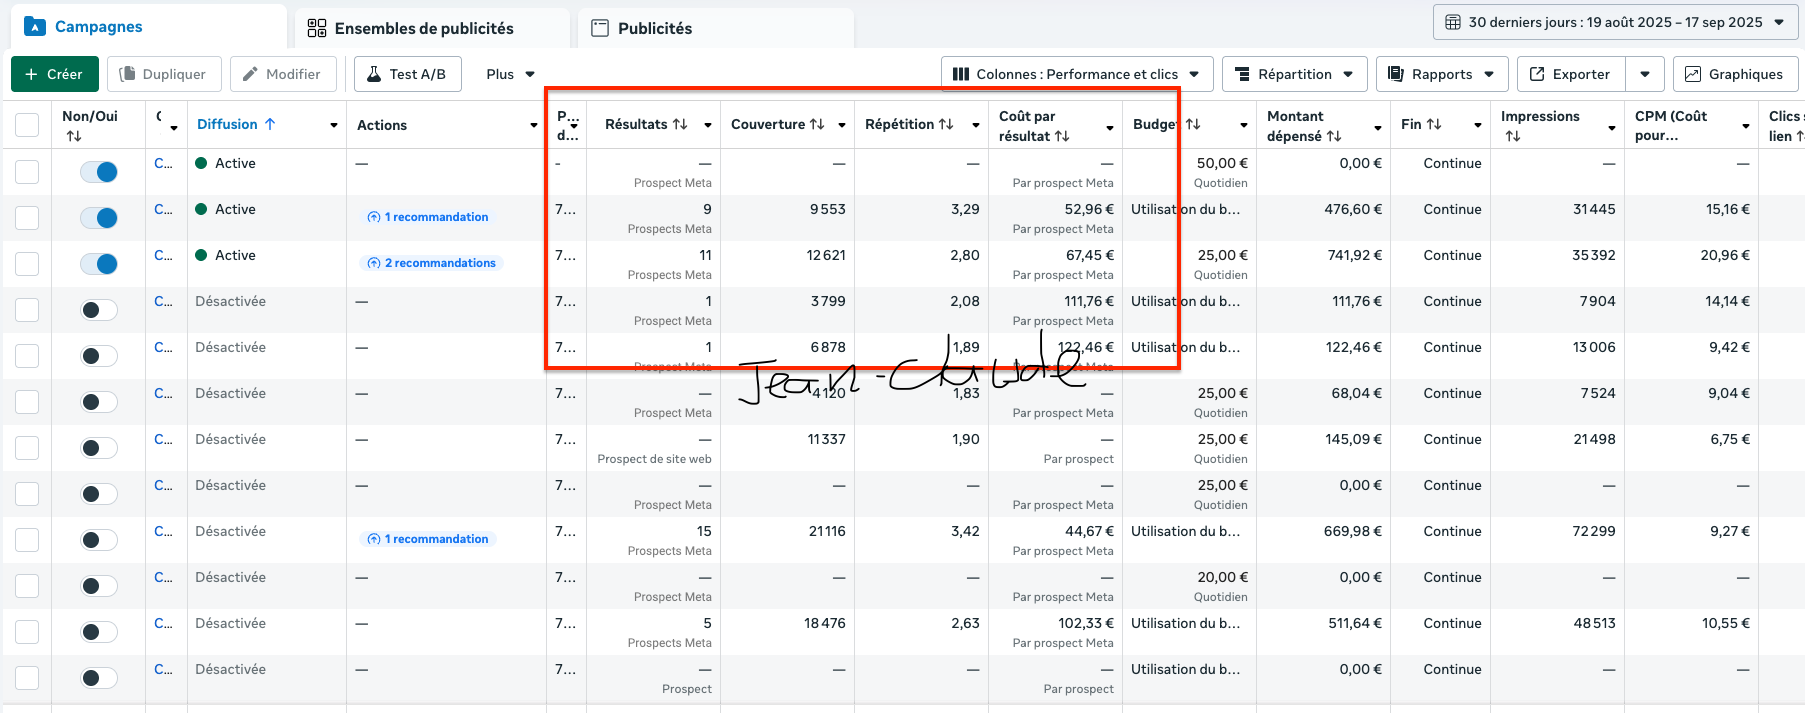The height and width of the screenshot is (713, 1805).
Task: Sort by the Non/Oui column
Action: 90,126
